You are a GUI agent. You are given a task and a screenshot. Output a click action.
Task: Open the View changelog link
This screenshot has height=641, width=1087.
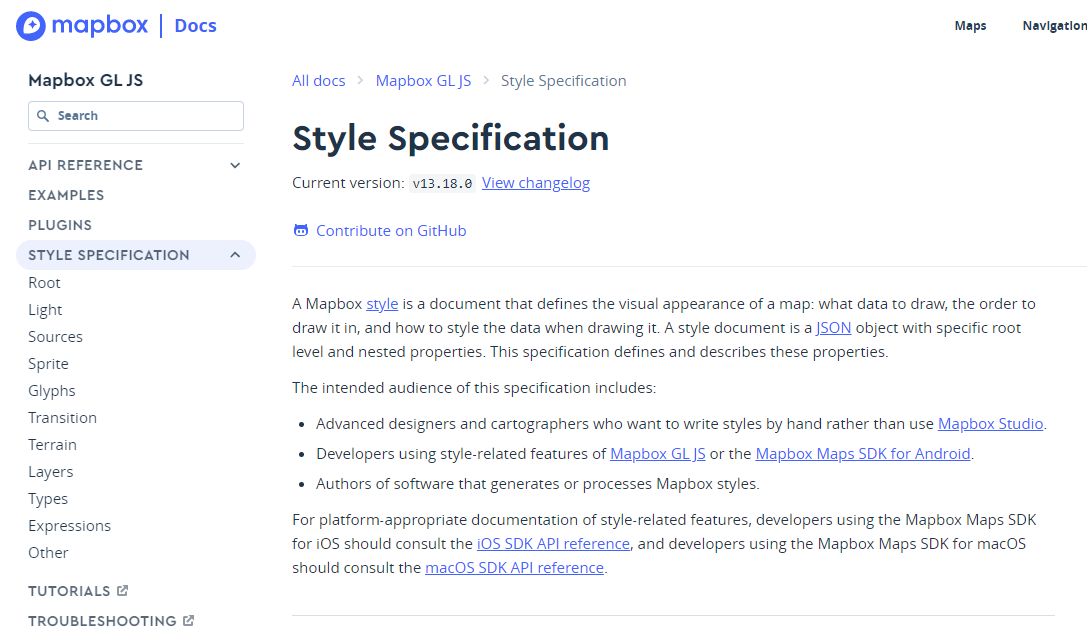pos(536,183)
